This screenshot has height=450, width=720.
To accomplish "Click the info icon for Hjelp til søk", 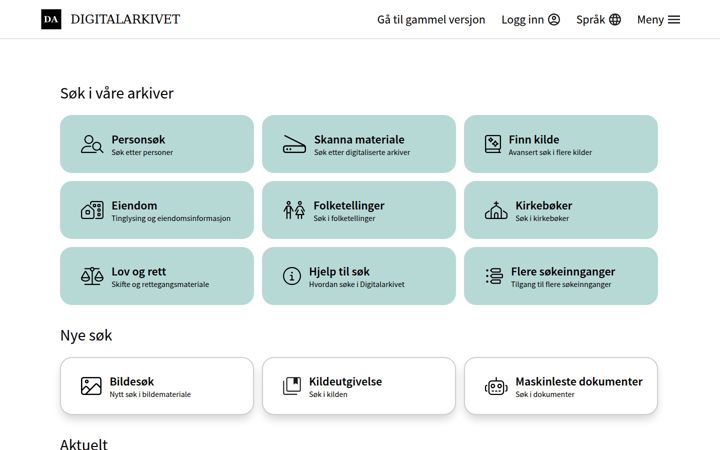I will click(x=292, y=276).
